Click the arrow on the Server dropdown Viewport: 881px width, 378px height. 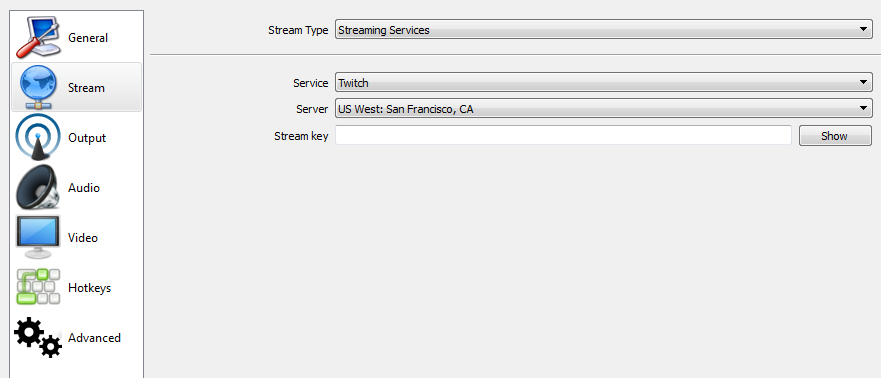coord(864,109)
